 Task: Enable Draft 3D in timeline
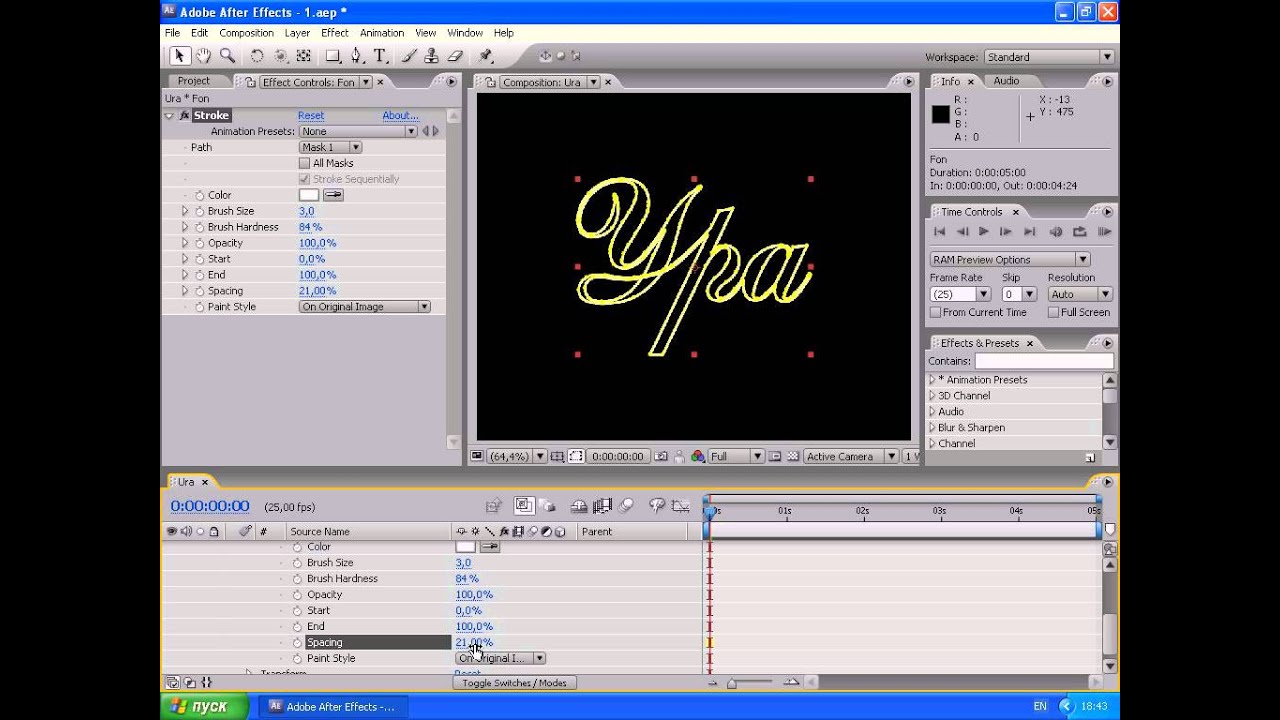tap(550, 506)
